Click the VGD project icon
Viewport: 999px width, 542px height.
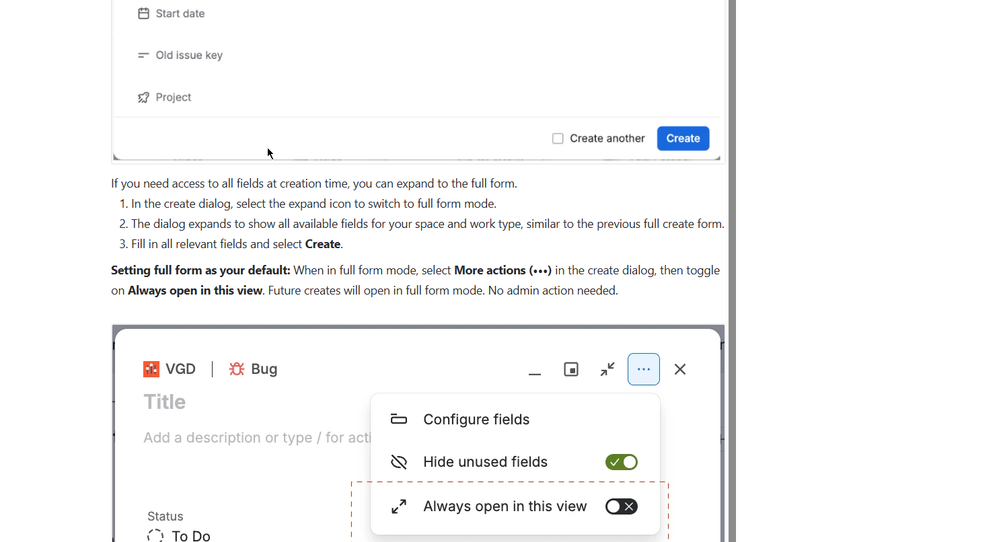click(151, 369)
